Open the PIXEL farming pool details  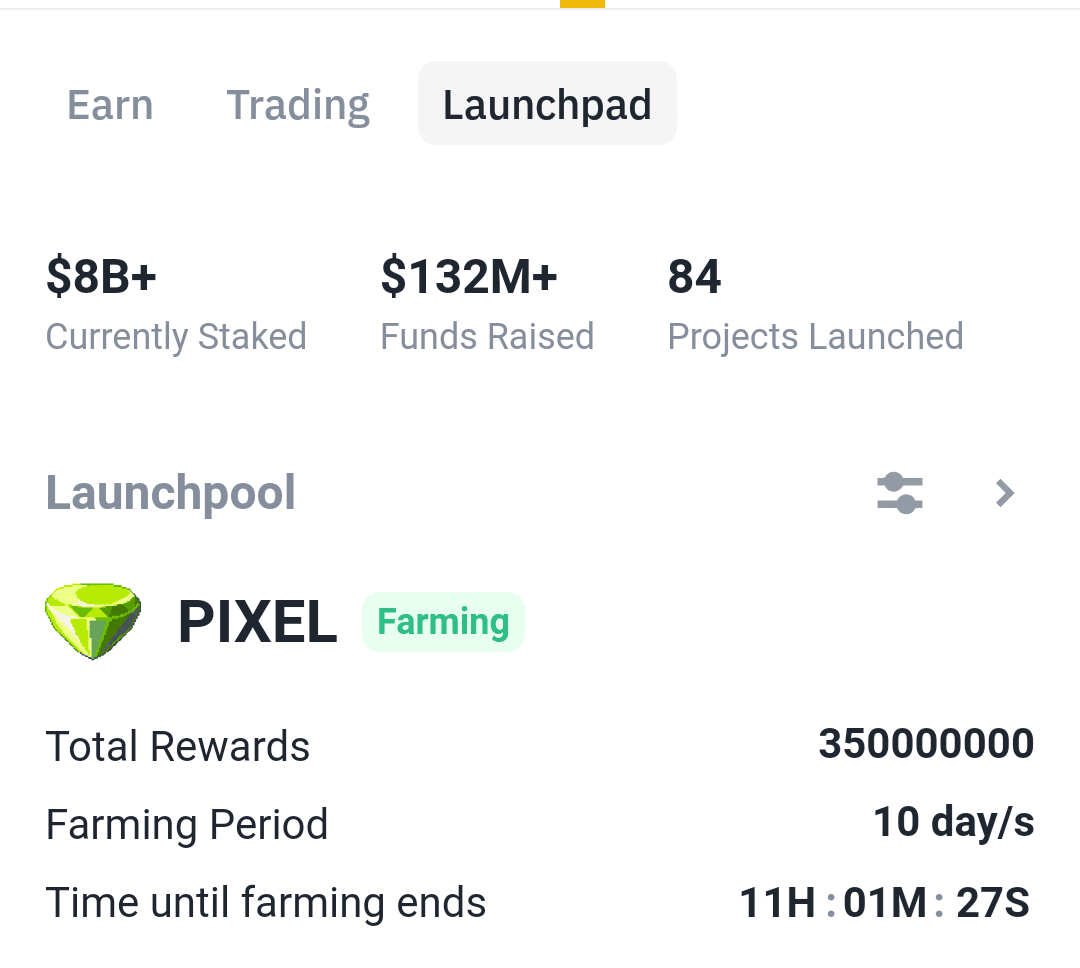[x=258, y=621]
